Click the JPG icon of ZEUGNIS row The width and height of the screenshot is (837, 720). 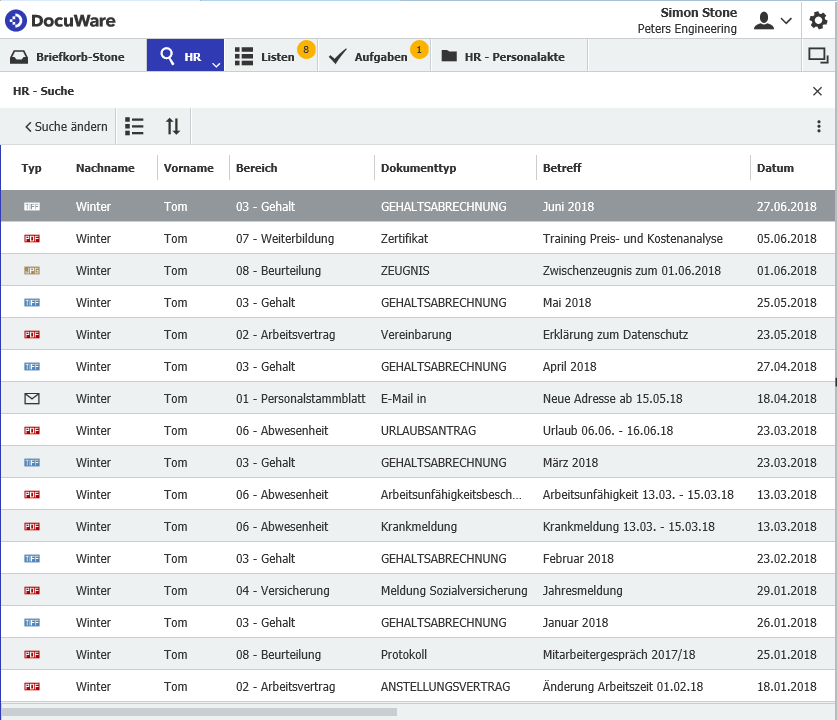(x=32, y=271)
